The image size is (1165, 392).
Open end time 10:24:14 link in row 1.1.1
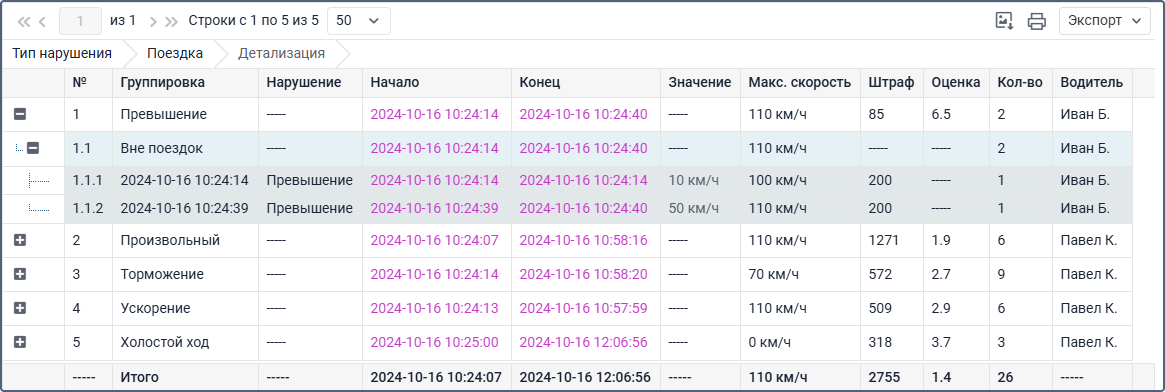tap(583, 180)
